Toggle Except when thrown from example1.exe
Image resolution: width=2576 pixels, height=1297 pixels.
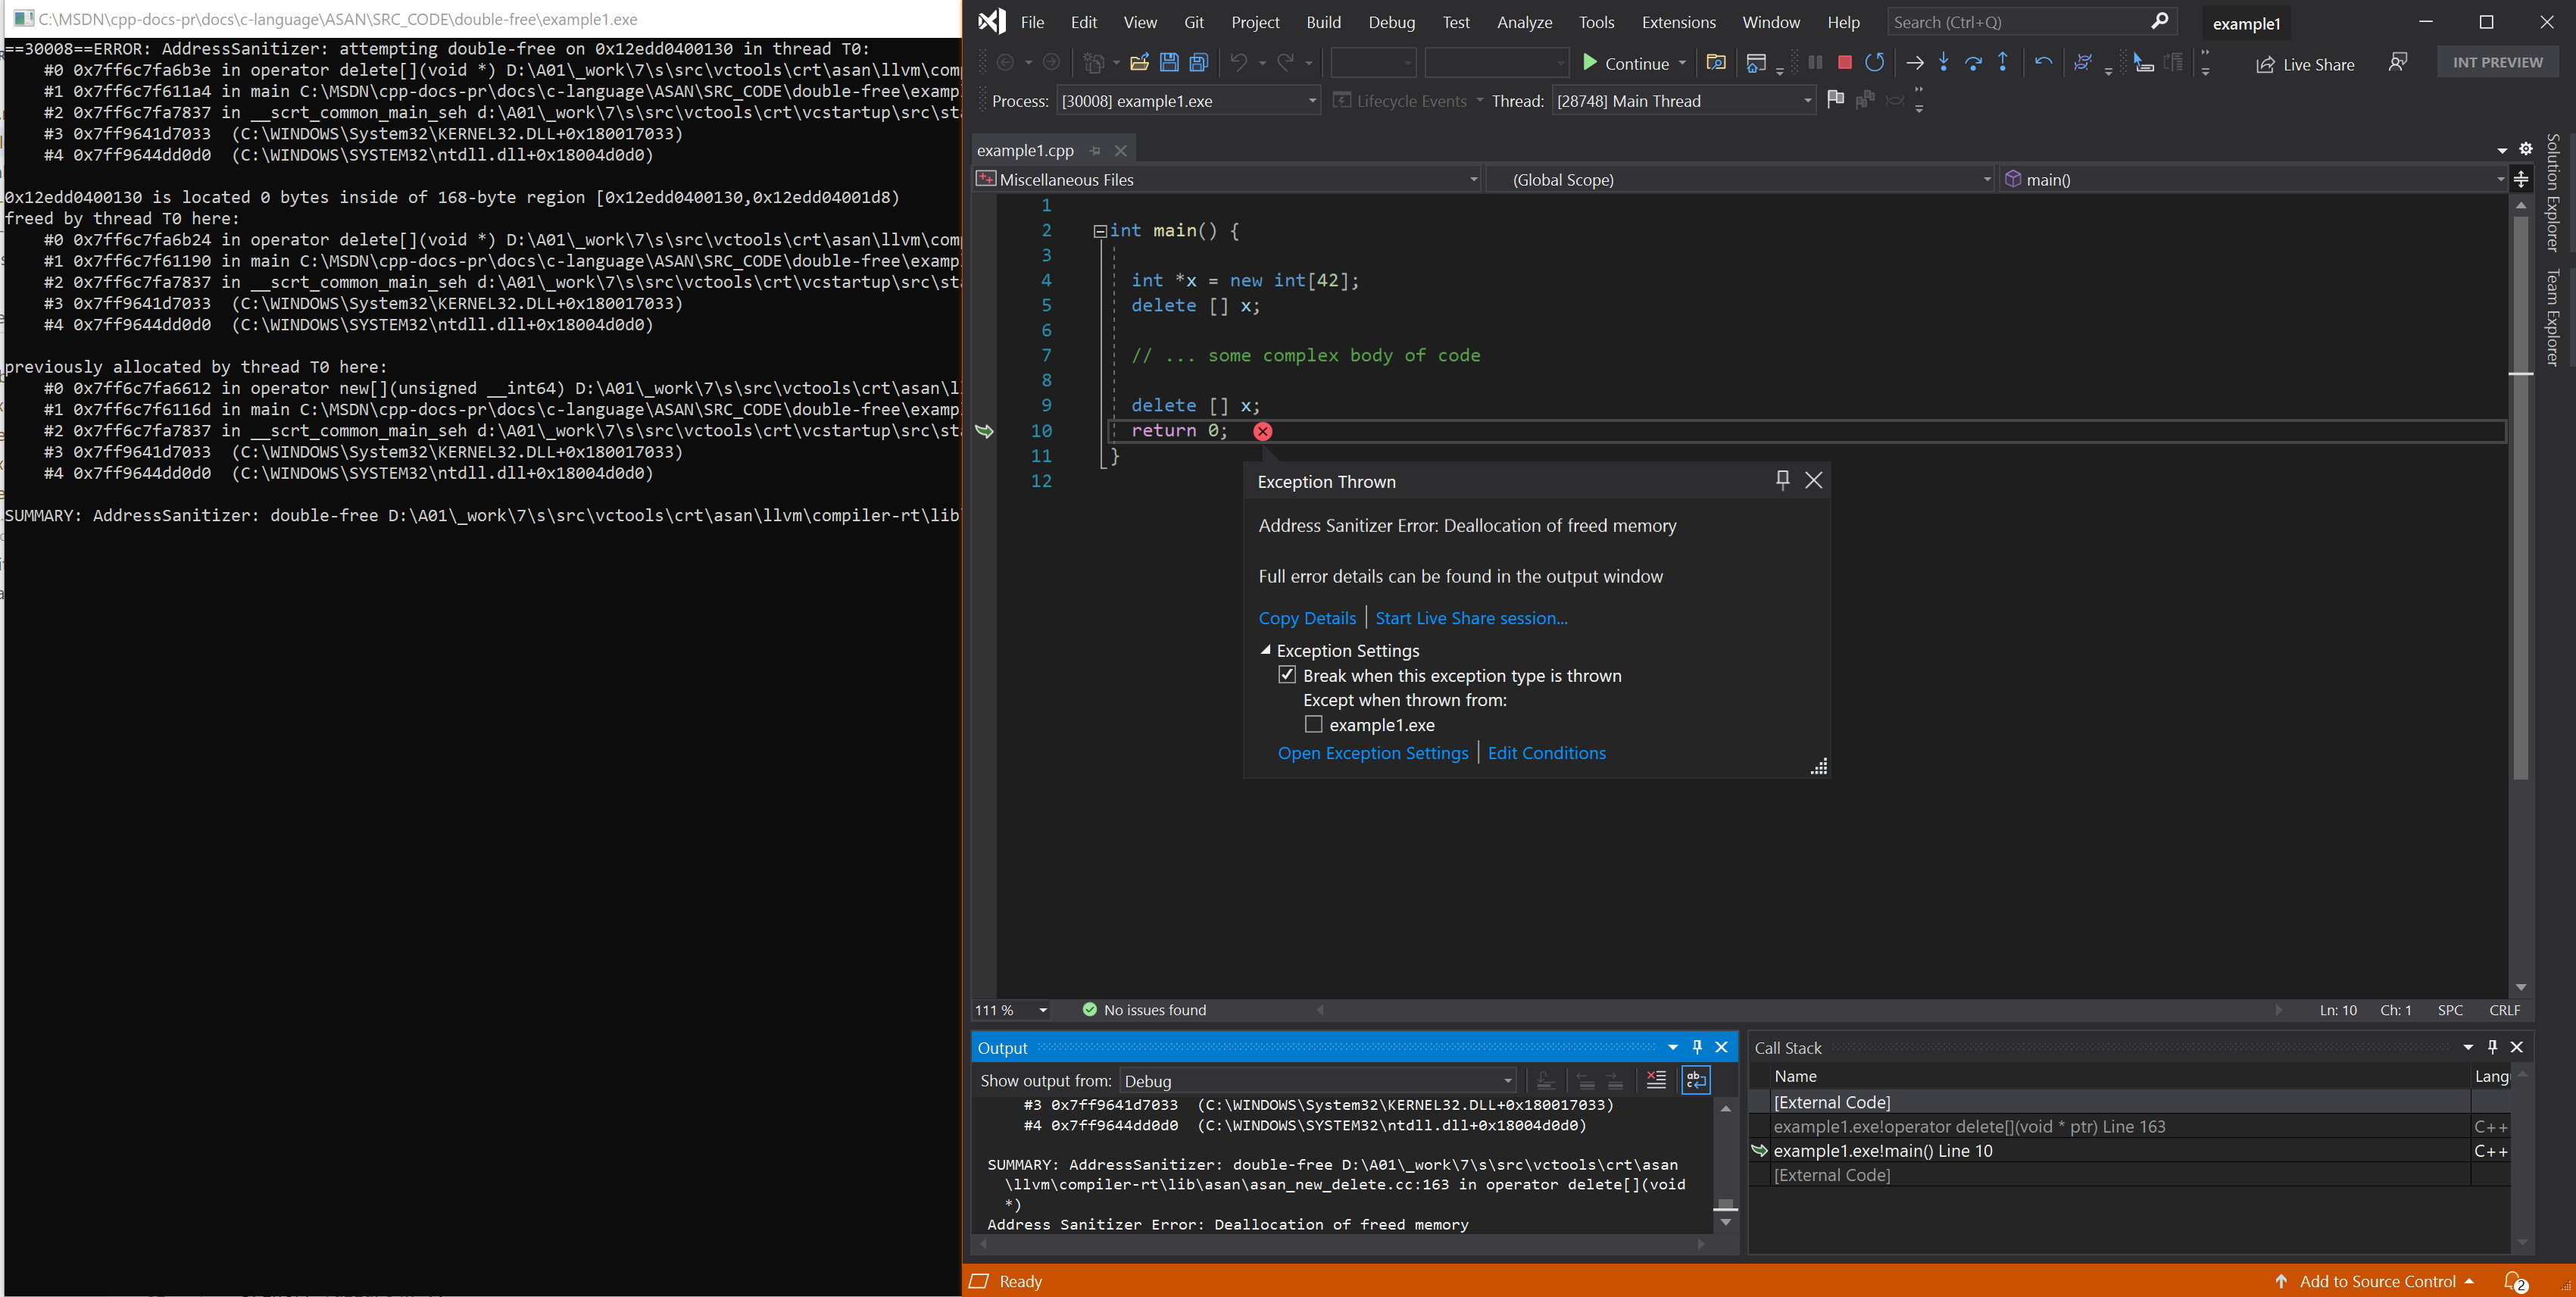pos(1313,724)
